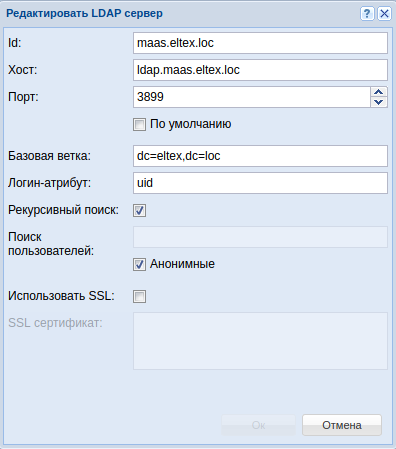Image resolution: width=396 pixels, height=449 pixels.
Task: Click the greyed-out Ок button
Action: point(258,425)
